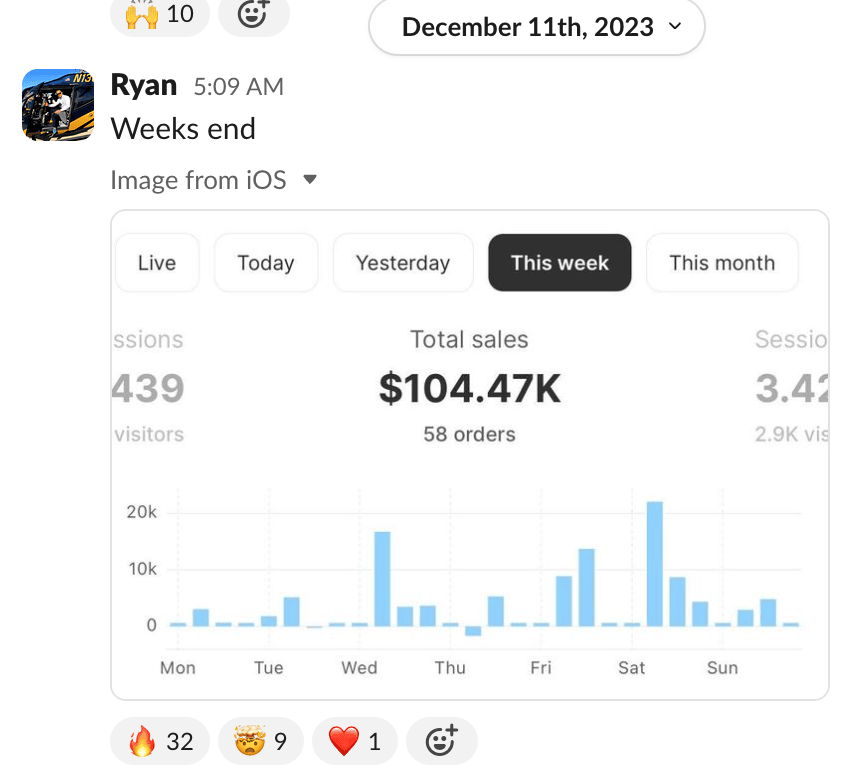854x782 pixels.
Task: Switch to the Today tab
Action: pyautogui.click(x=266, y=263)
